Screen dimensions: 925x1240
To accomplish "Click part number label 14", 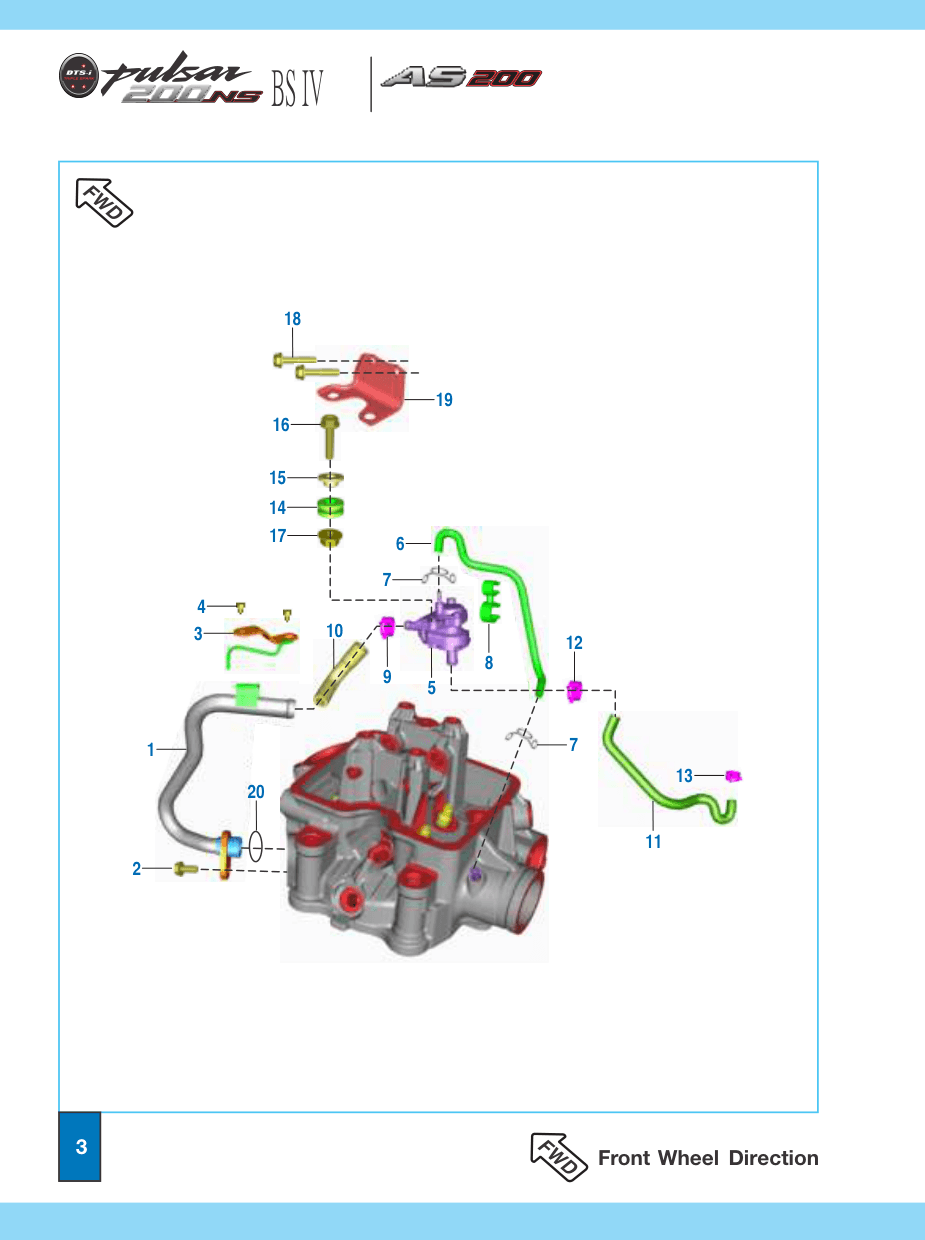I will pyautogui.click(x=277, y=508).
